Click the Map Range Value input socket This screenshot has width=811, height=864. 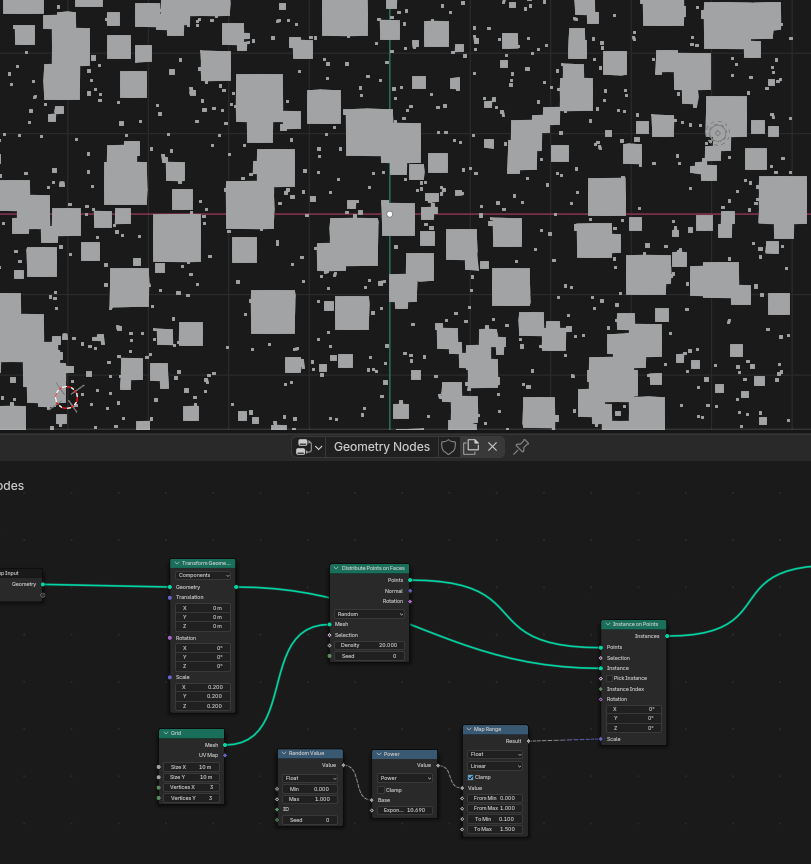point(462,788)
